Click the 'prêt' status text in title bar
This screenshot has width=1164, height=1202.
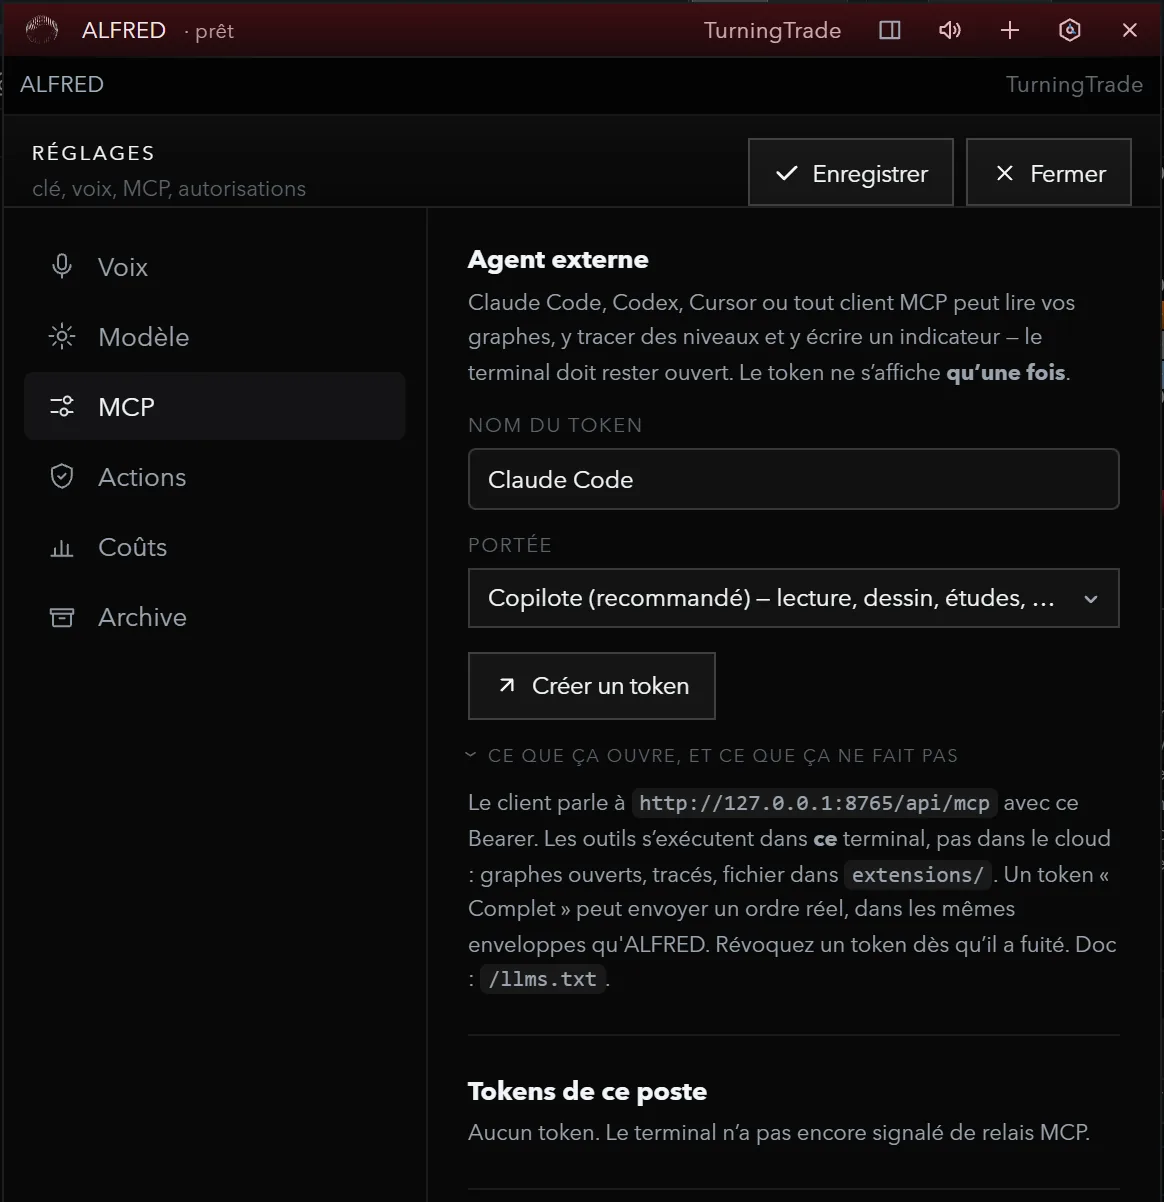214,32
